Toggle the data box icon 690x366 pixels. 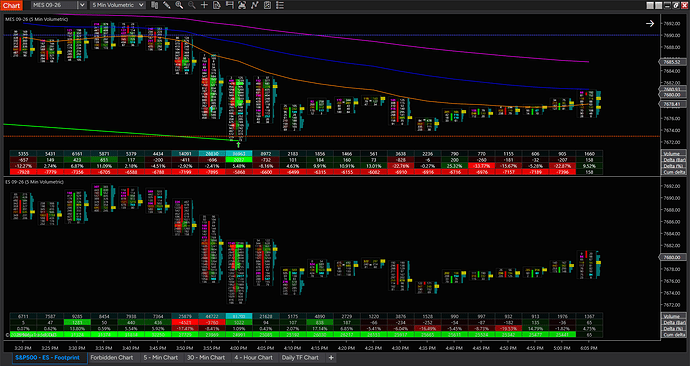[x=242, y=5]
